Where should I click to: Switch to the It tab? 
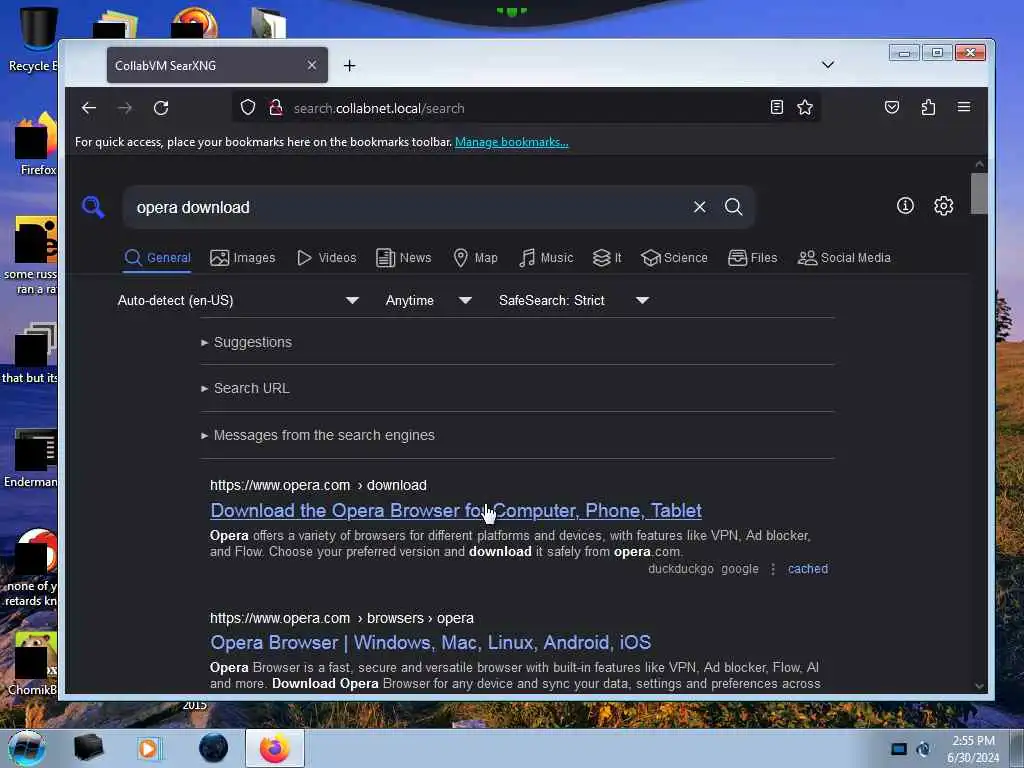tap(607, 258)
